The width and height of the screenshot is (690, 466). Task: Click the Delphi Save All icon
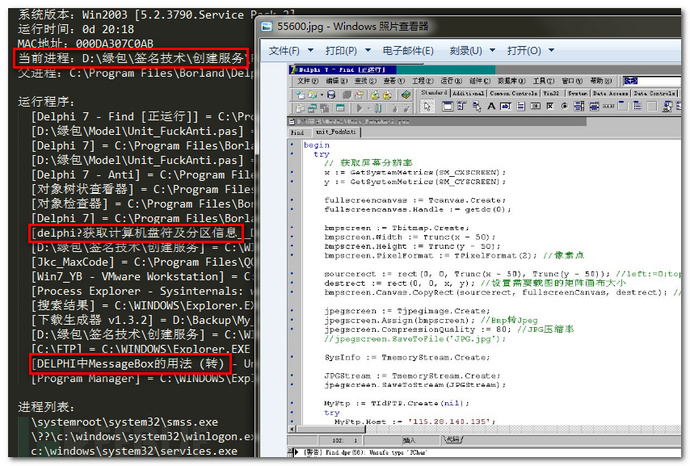(347, 95)
